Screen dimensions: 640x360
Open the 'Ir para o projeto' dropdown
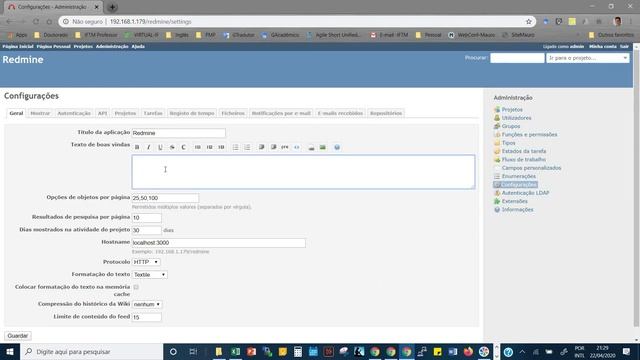(x=588, y=58)
